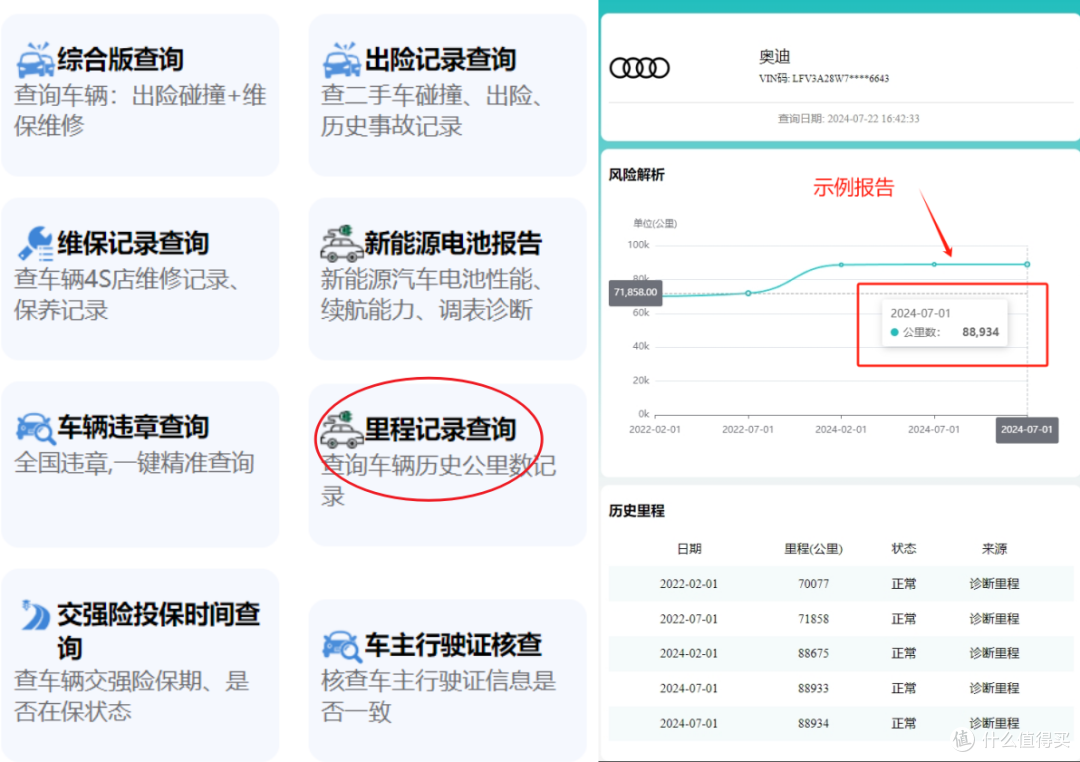
Task: Click the 71,858.00 axis value label
Action: pos(635,292)
